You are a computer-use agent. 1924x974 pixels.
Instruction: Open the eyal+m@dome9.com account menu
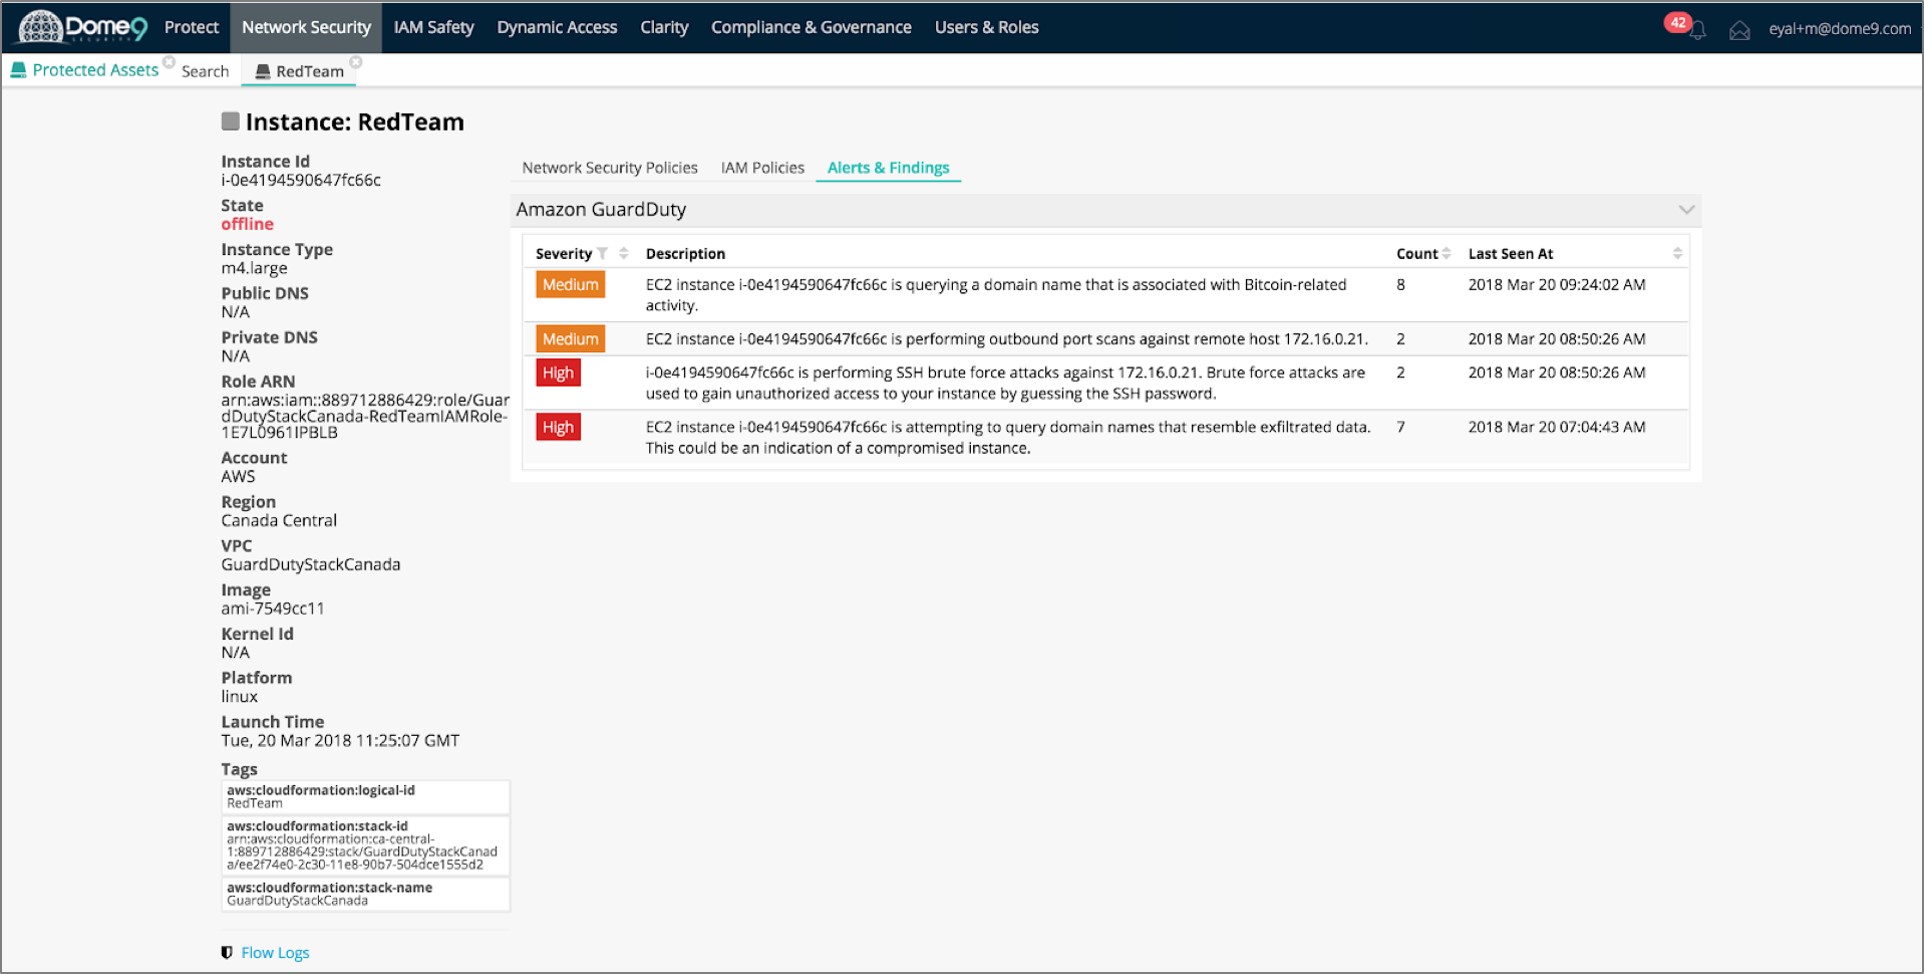pos(1839,28)
